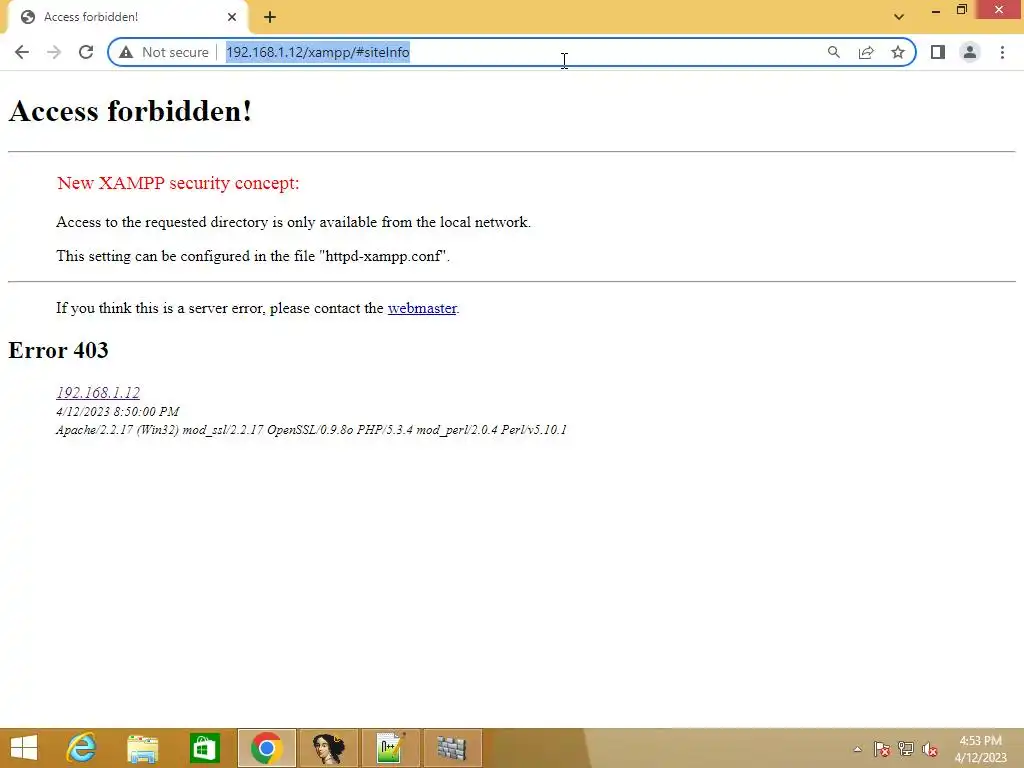Click the 'Error 403' heading
1024x768 pixels.
[x=58, y=351]
